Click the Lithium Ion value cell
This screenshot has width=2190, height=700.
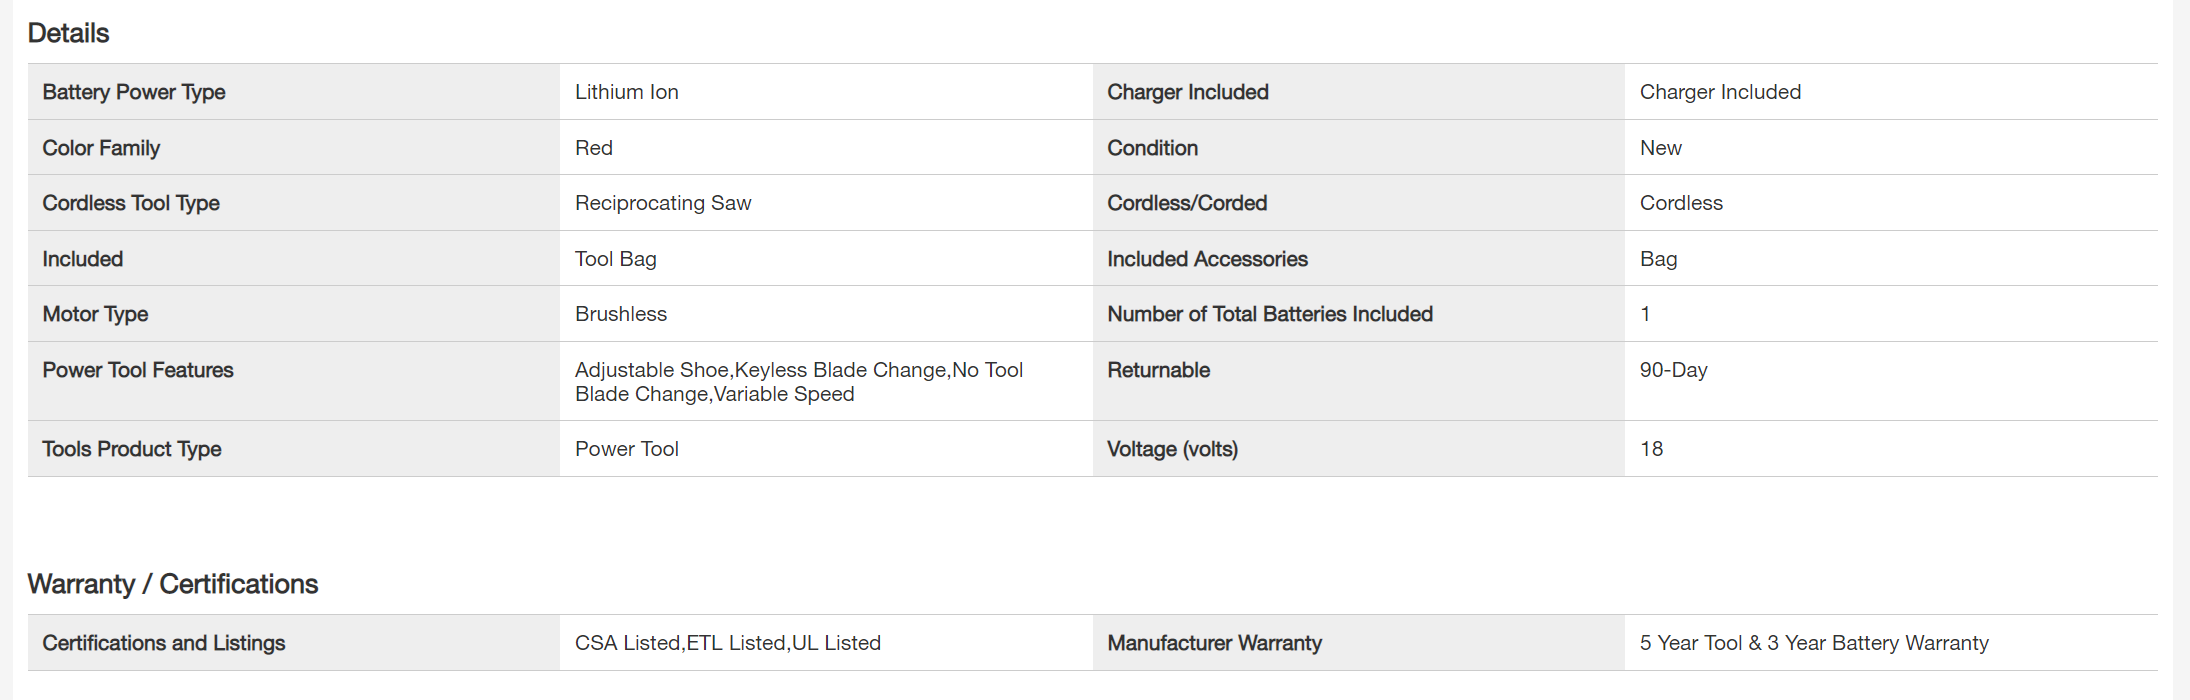(x=626, y=92)
